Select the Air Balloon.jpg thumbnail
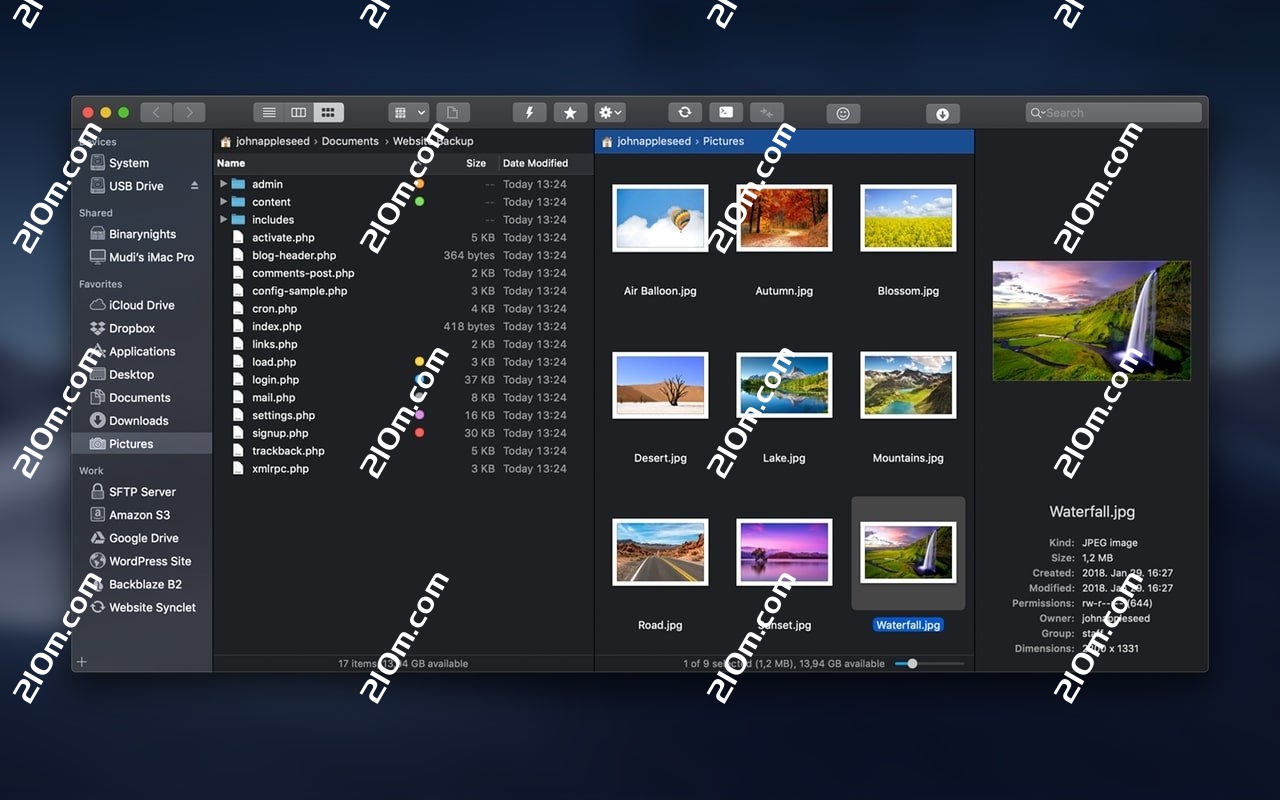The height and width of the screenshot is (800, 1280). click(x=660, y=218)
